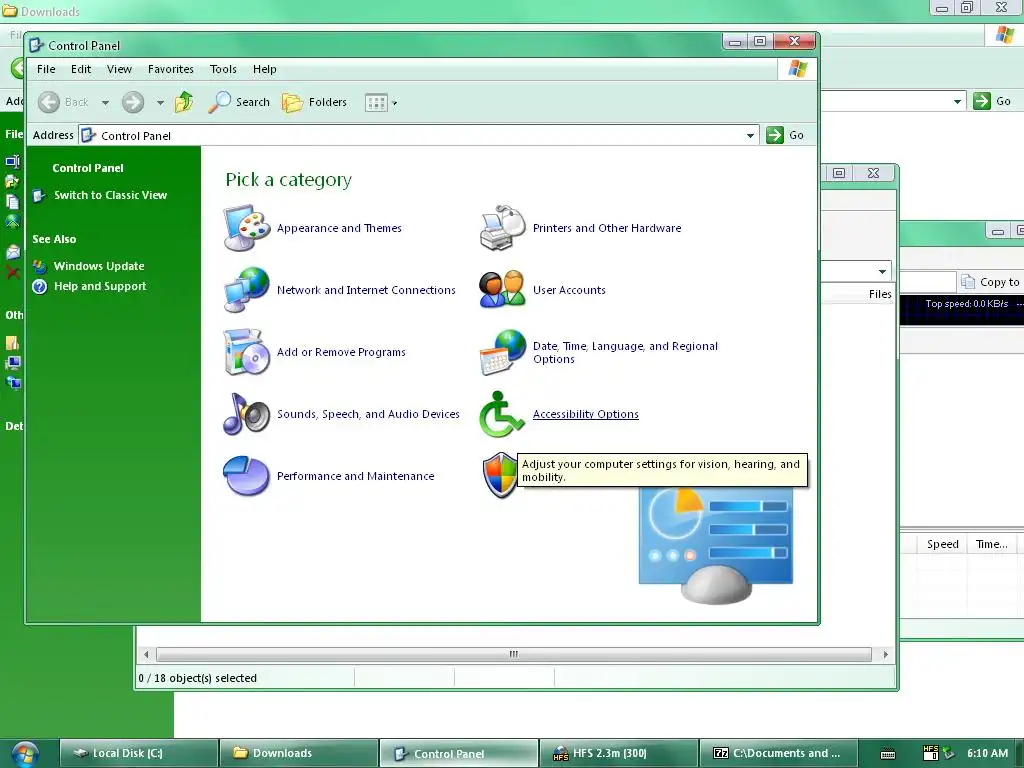The width and height of the screenshot is (1024, 768).
Task: Open the Edit menu
Action: click(x=81, y=69)
